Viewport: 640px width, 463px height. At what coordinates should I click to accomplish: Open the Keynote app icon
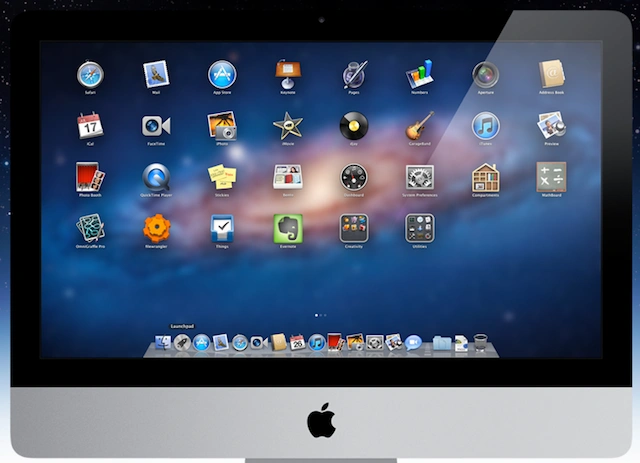(x=288, y=74)
